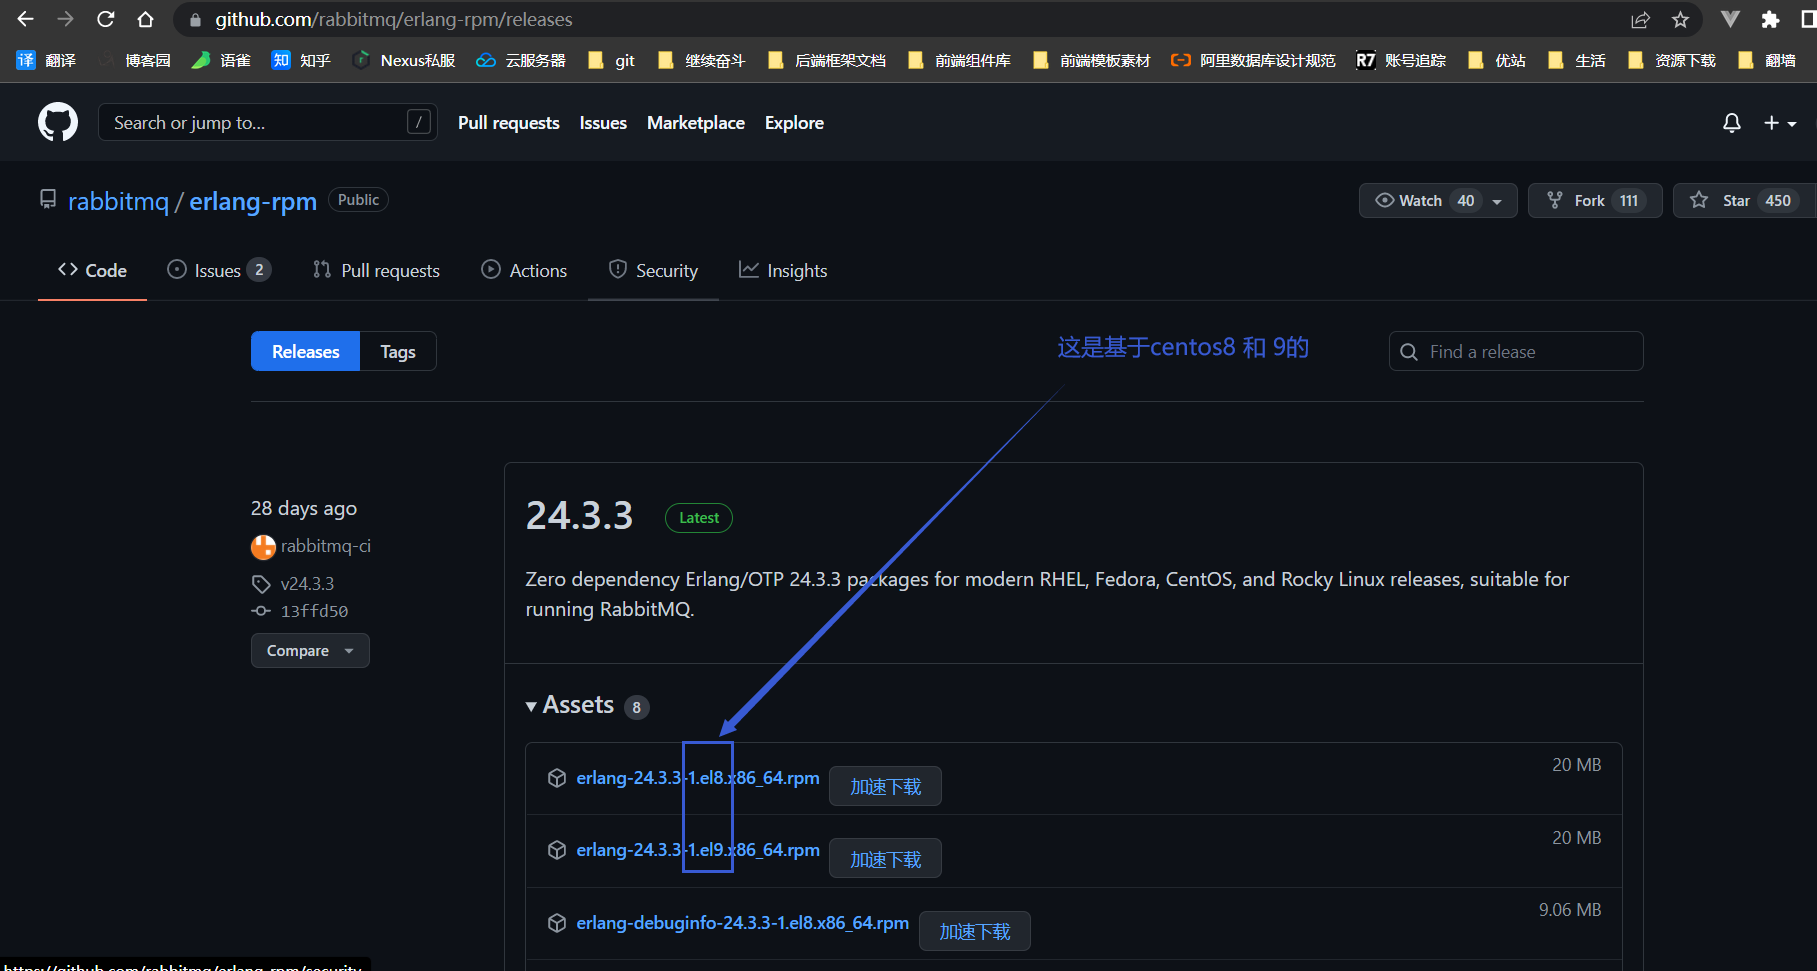Open the 语雀 bookmark
This screenshot has width=1817, height=971.
221,60
